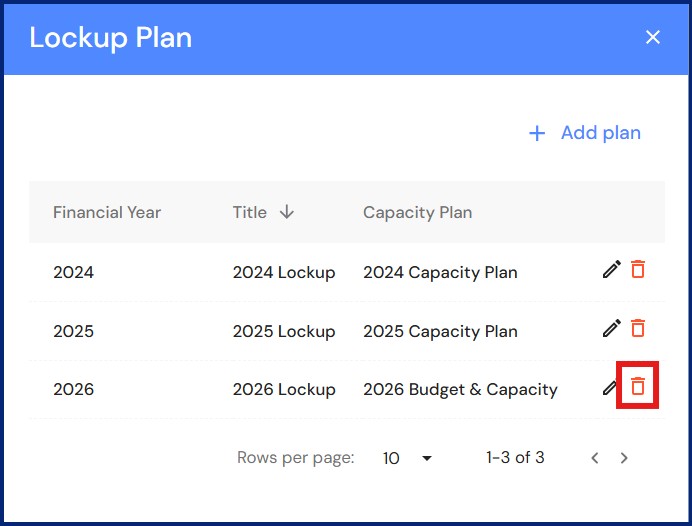Edit the 2025 Lockup plan

611,328
